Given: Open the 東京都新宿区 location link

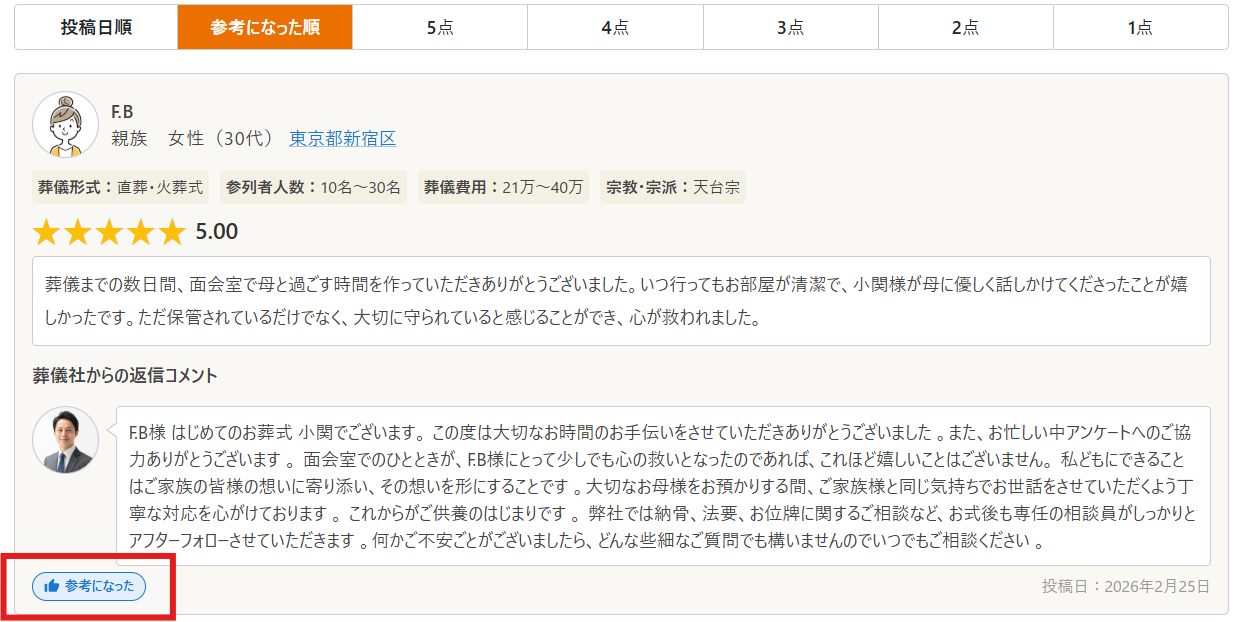Looking at the screenshot, I should pyautogui.click(x=342, y=139).
